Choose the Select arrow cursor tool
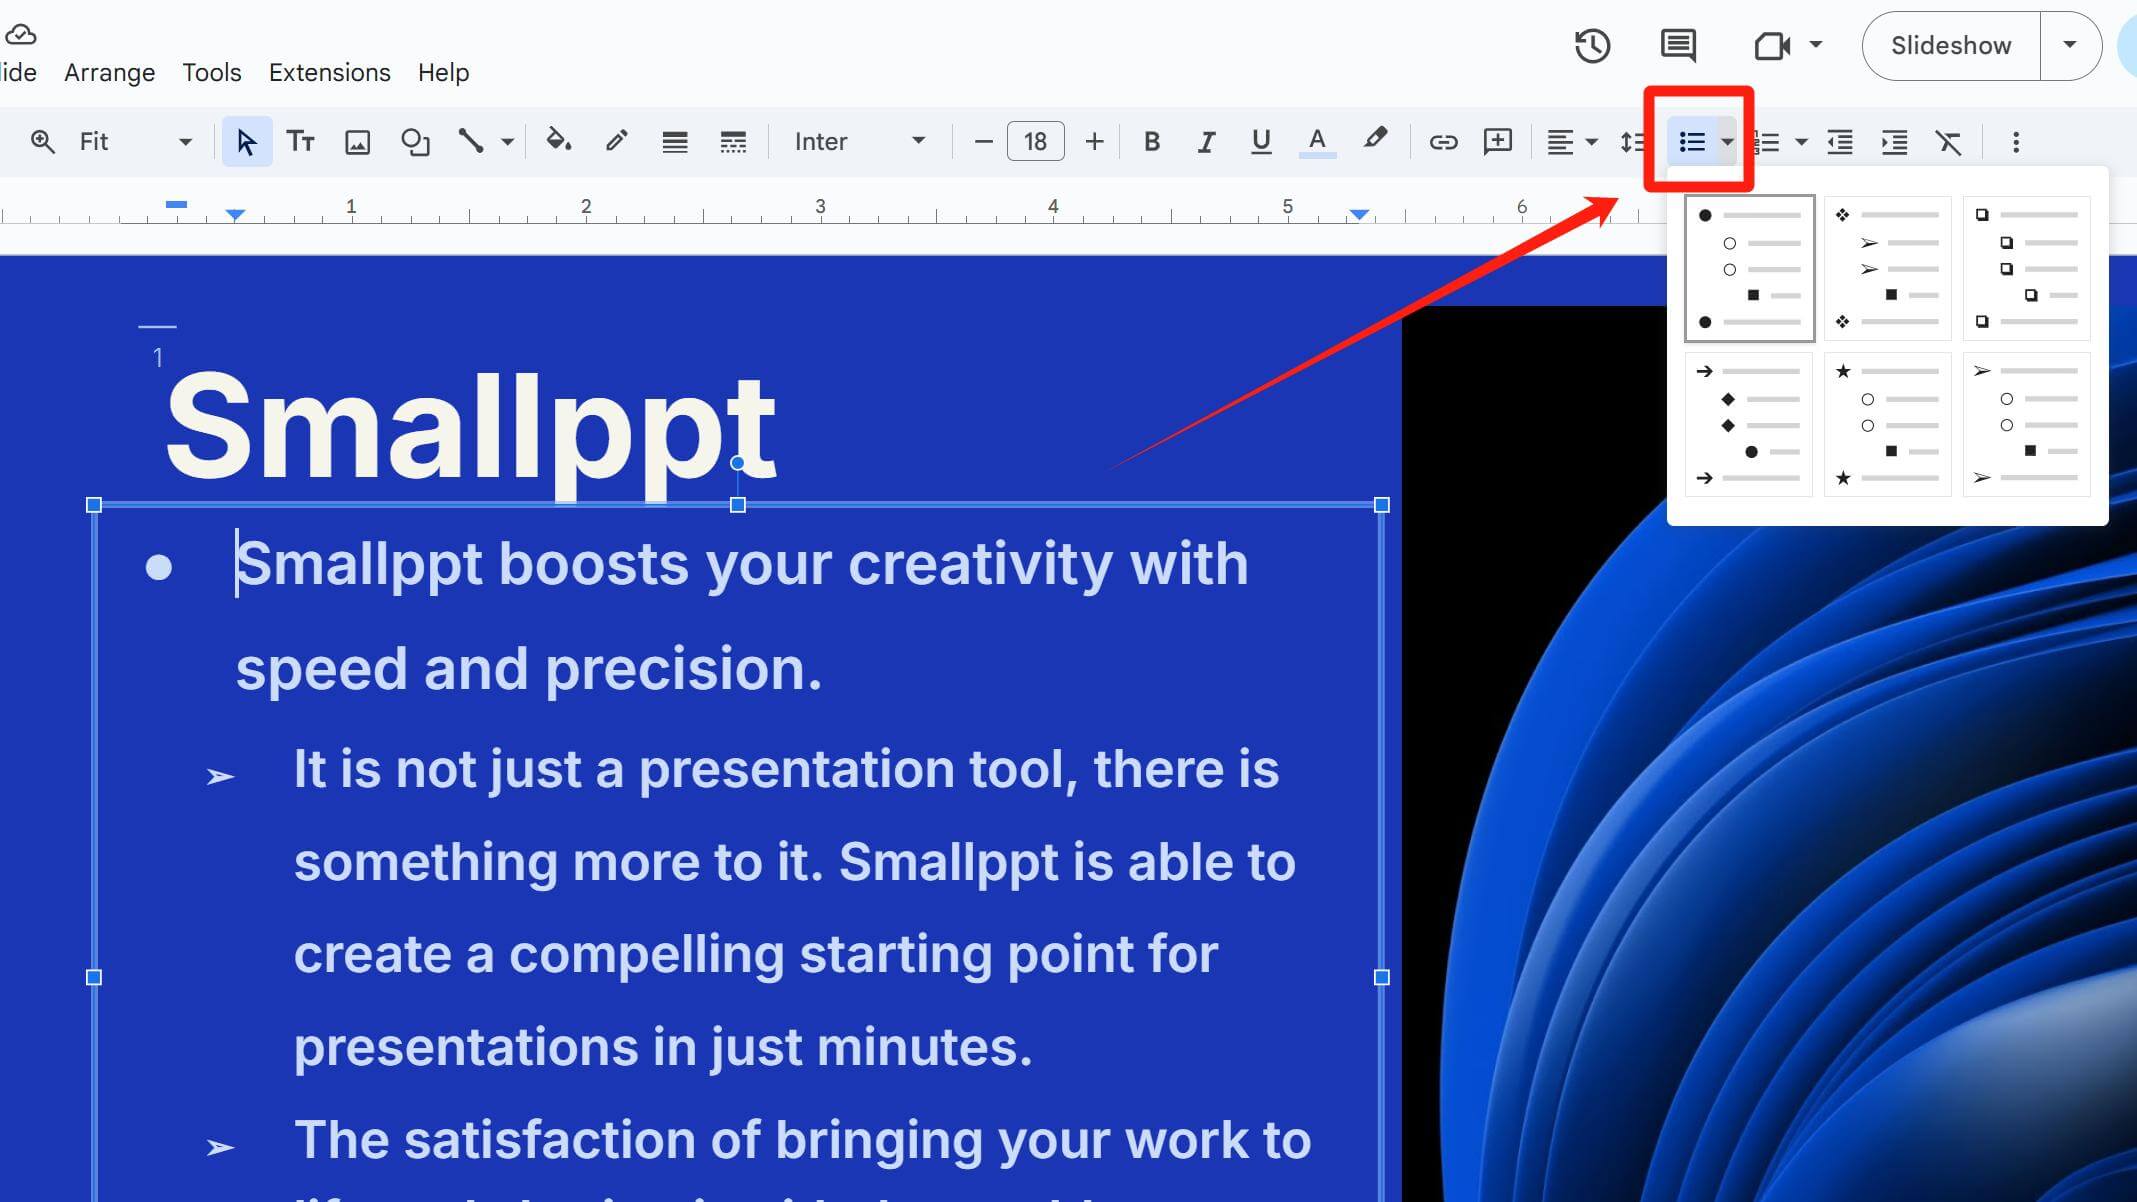Viewport: 2137px width, 1202px height. (x=246, y=142)
